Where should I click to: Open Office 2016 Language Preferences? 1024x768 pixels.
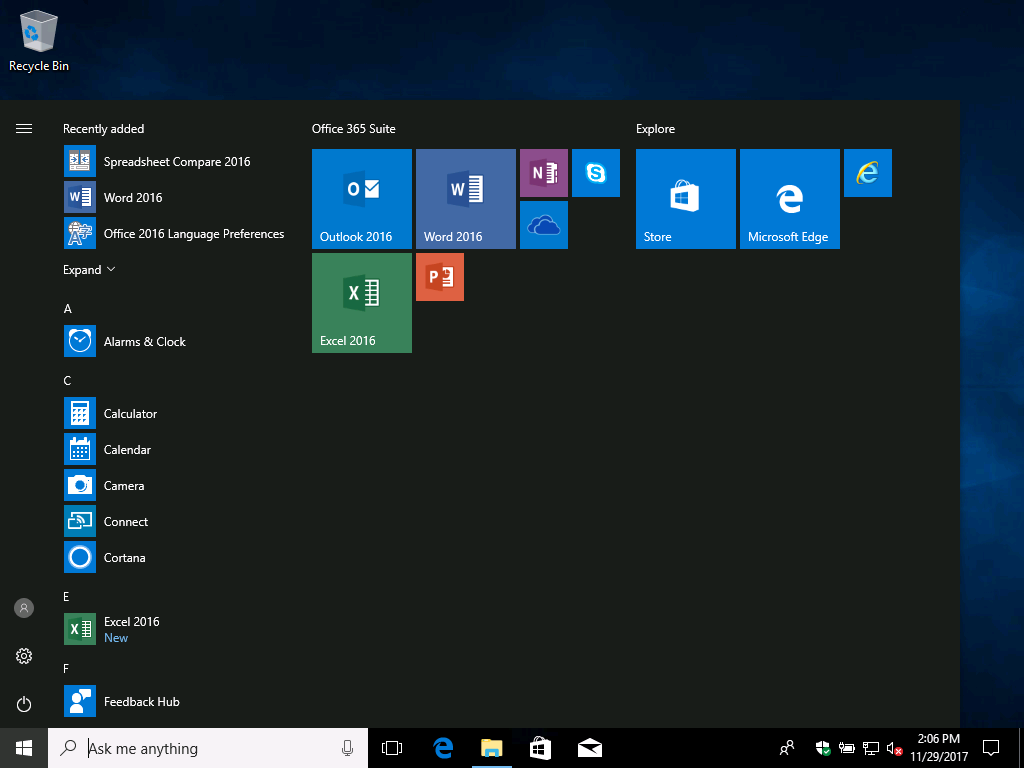(176, 233)
